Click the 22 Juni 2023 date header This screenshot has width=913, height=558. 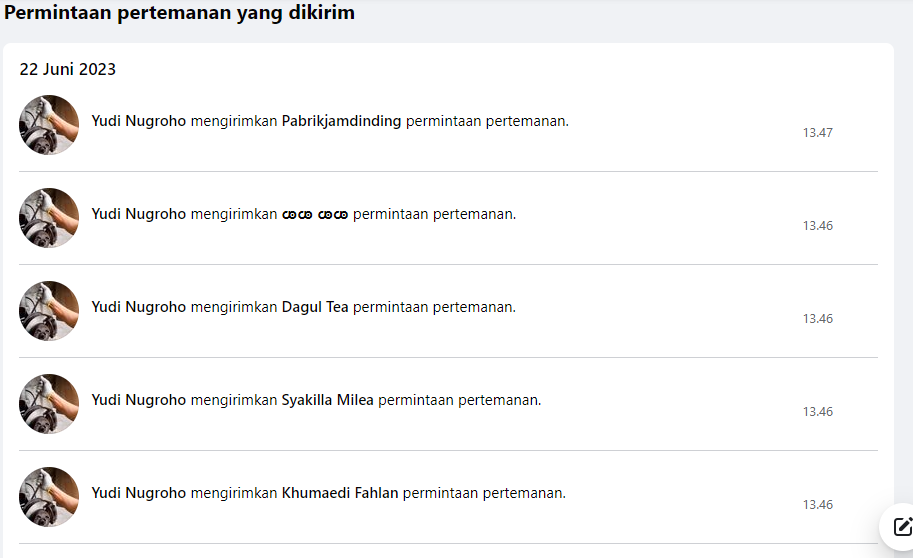click(68, 69)
